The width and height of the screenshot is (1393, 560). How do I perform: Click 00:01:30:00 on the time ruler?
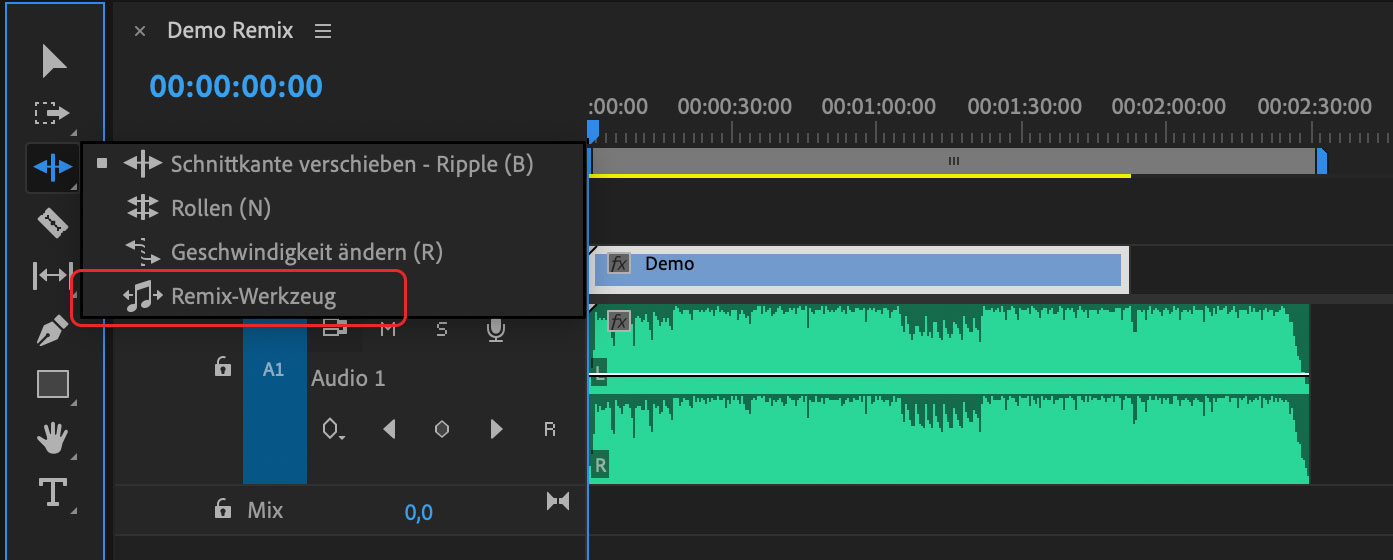tap(1024, 106)
